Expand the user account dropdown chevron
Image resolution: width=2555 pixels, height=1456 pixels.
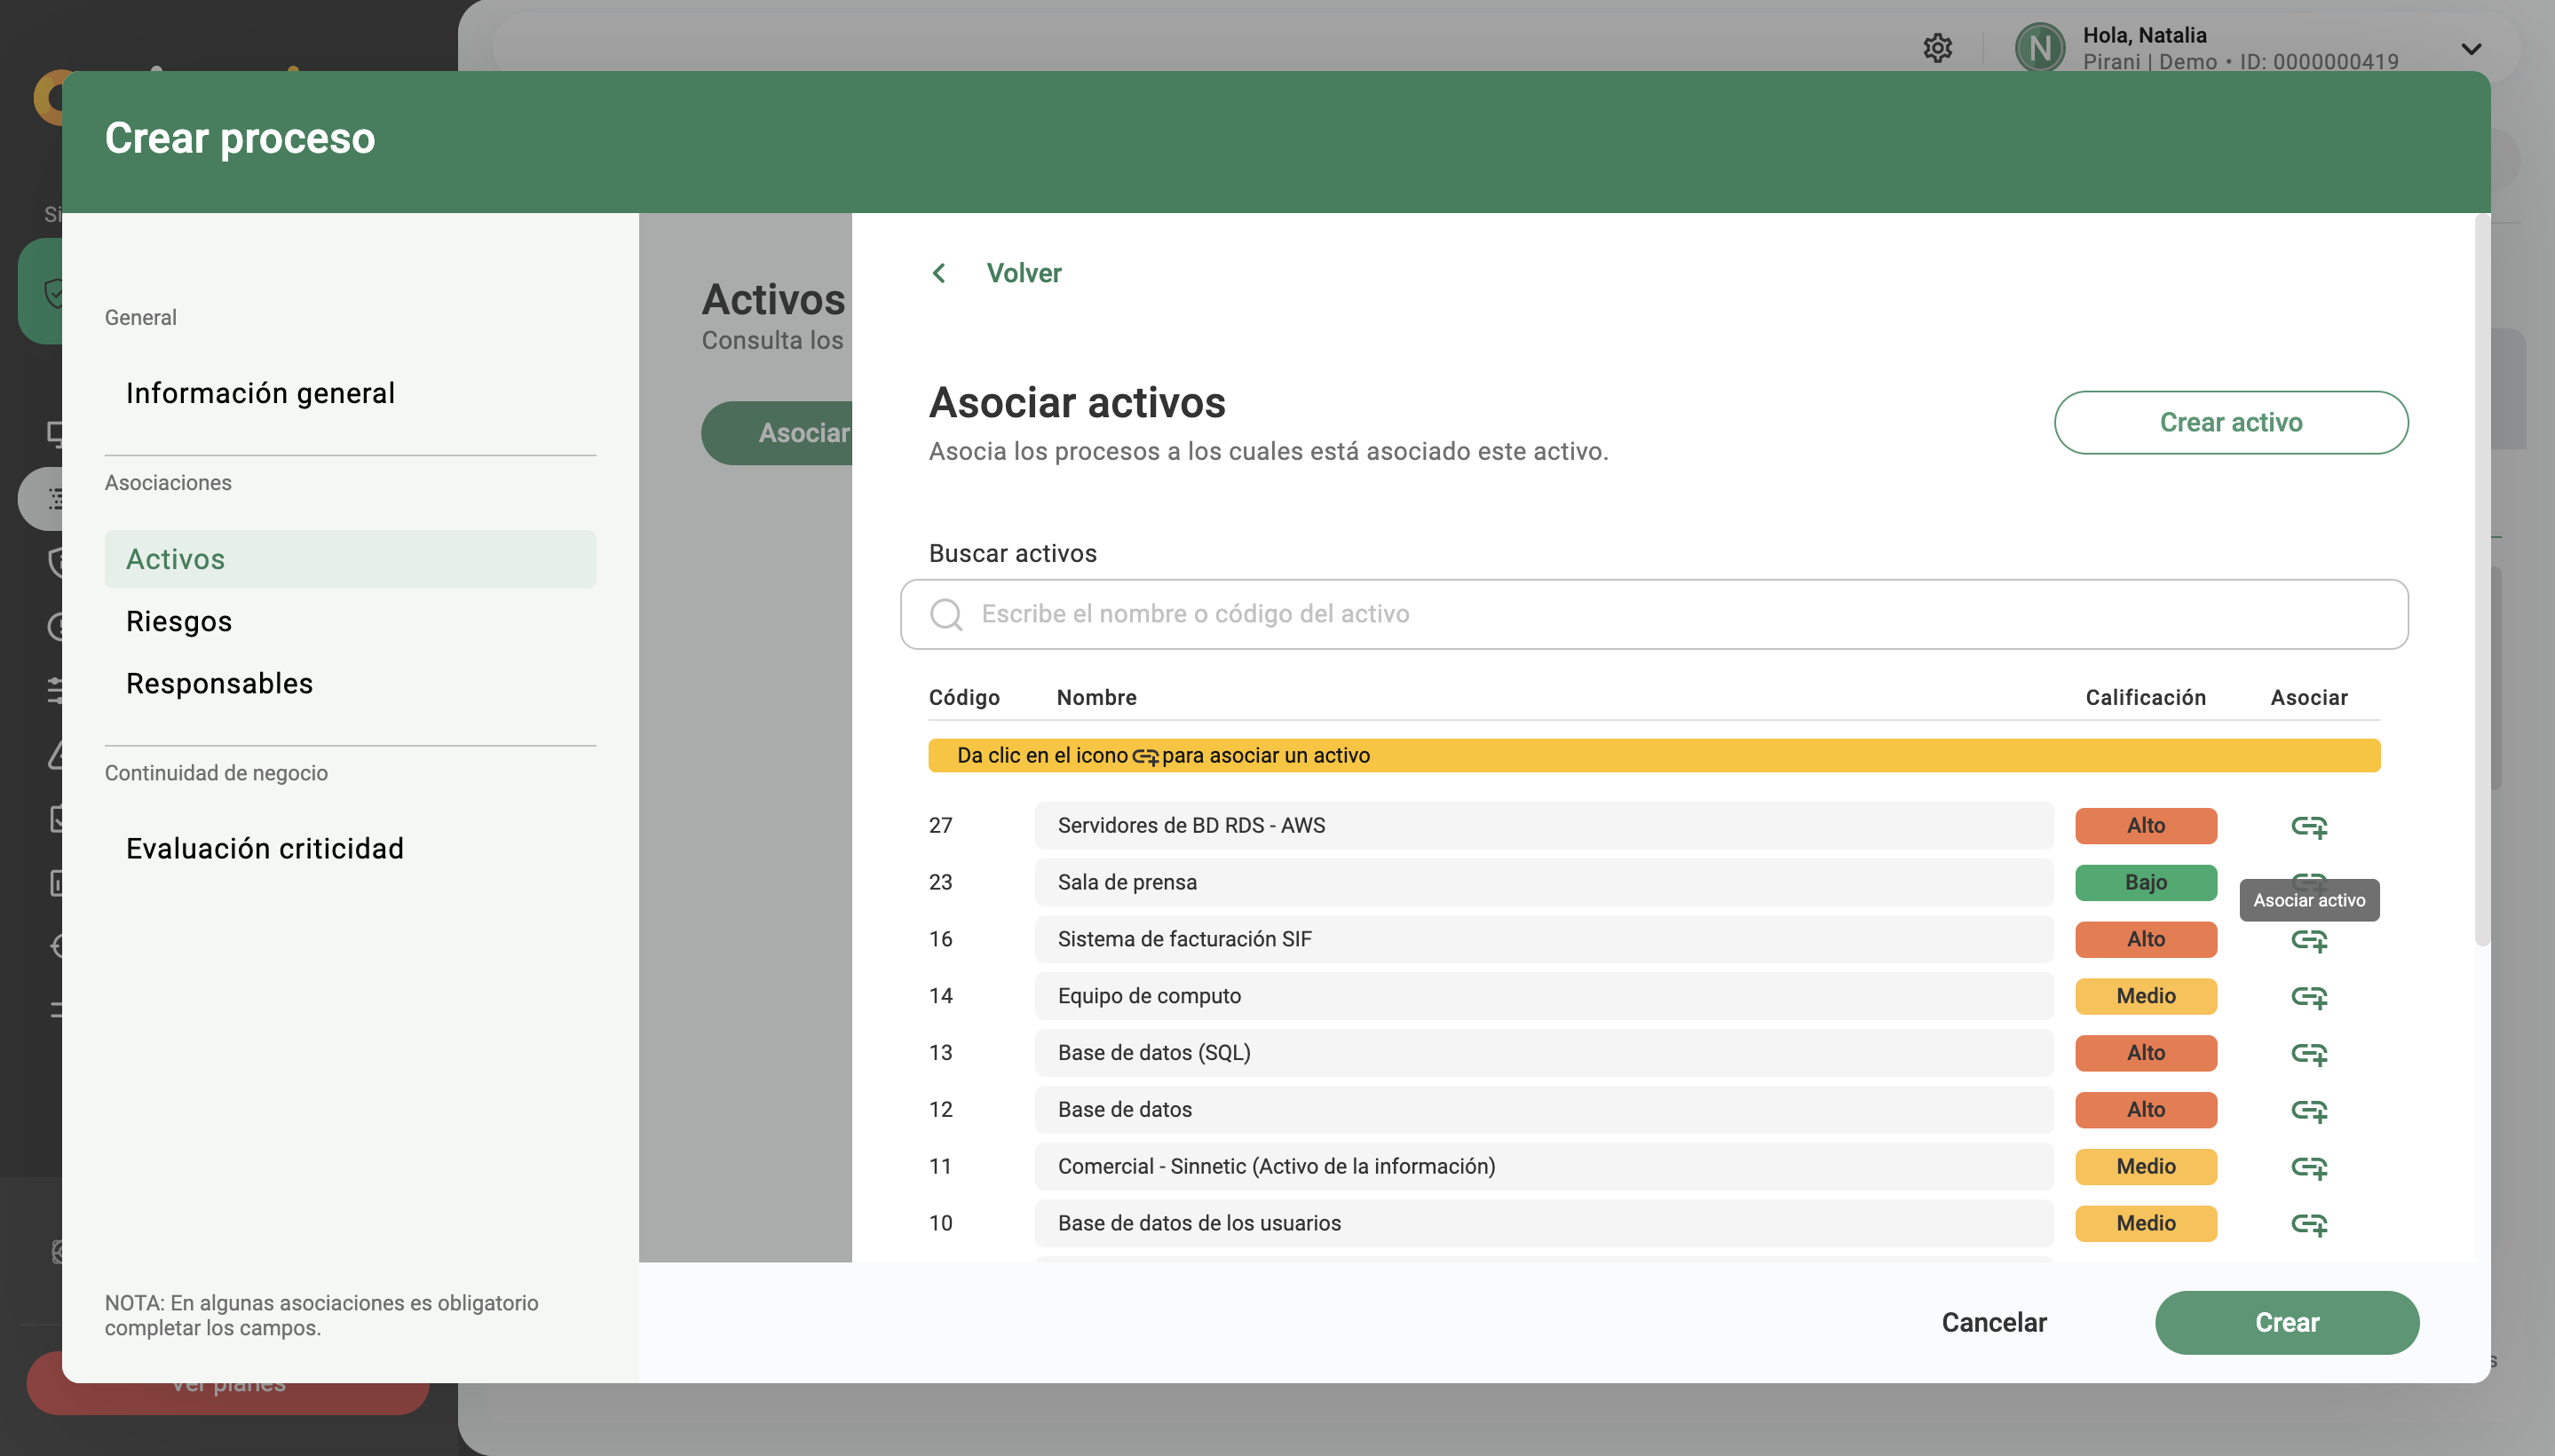pos(2471,48)
